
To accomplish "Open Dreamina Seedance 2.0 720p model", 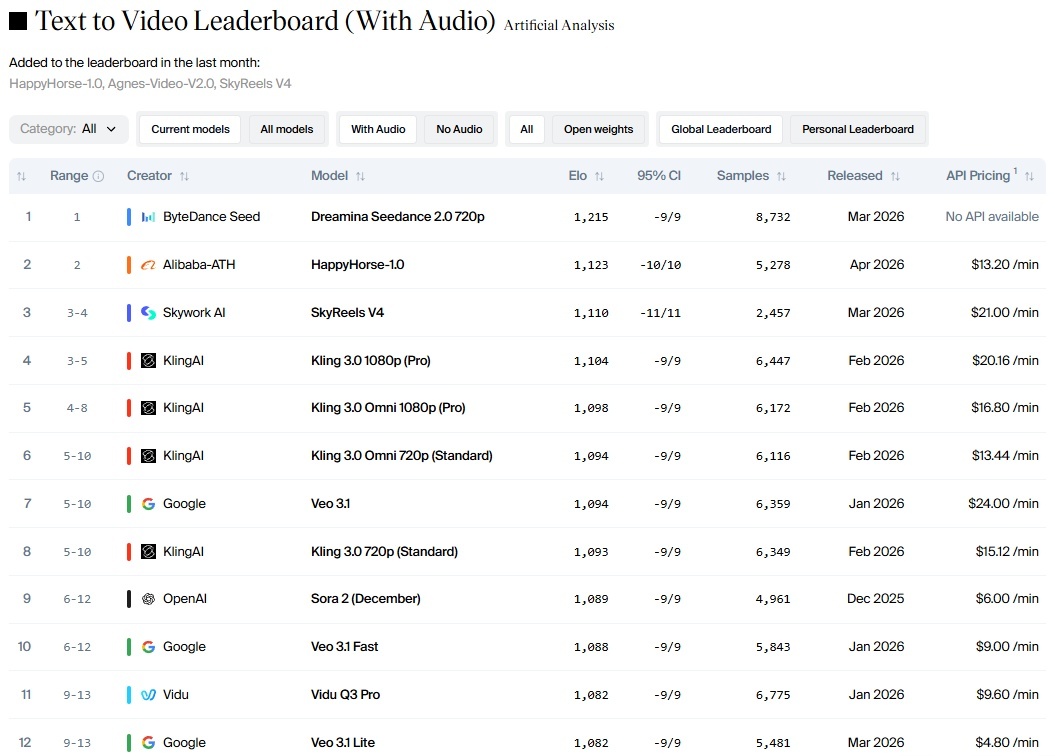I will click(x=398, y=217).
